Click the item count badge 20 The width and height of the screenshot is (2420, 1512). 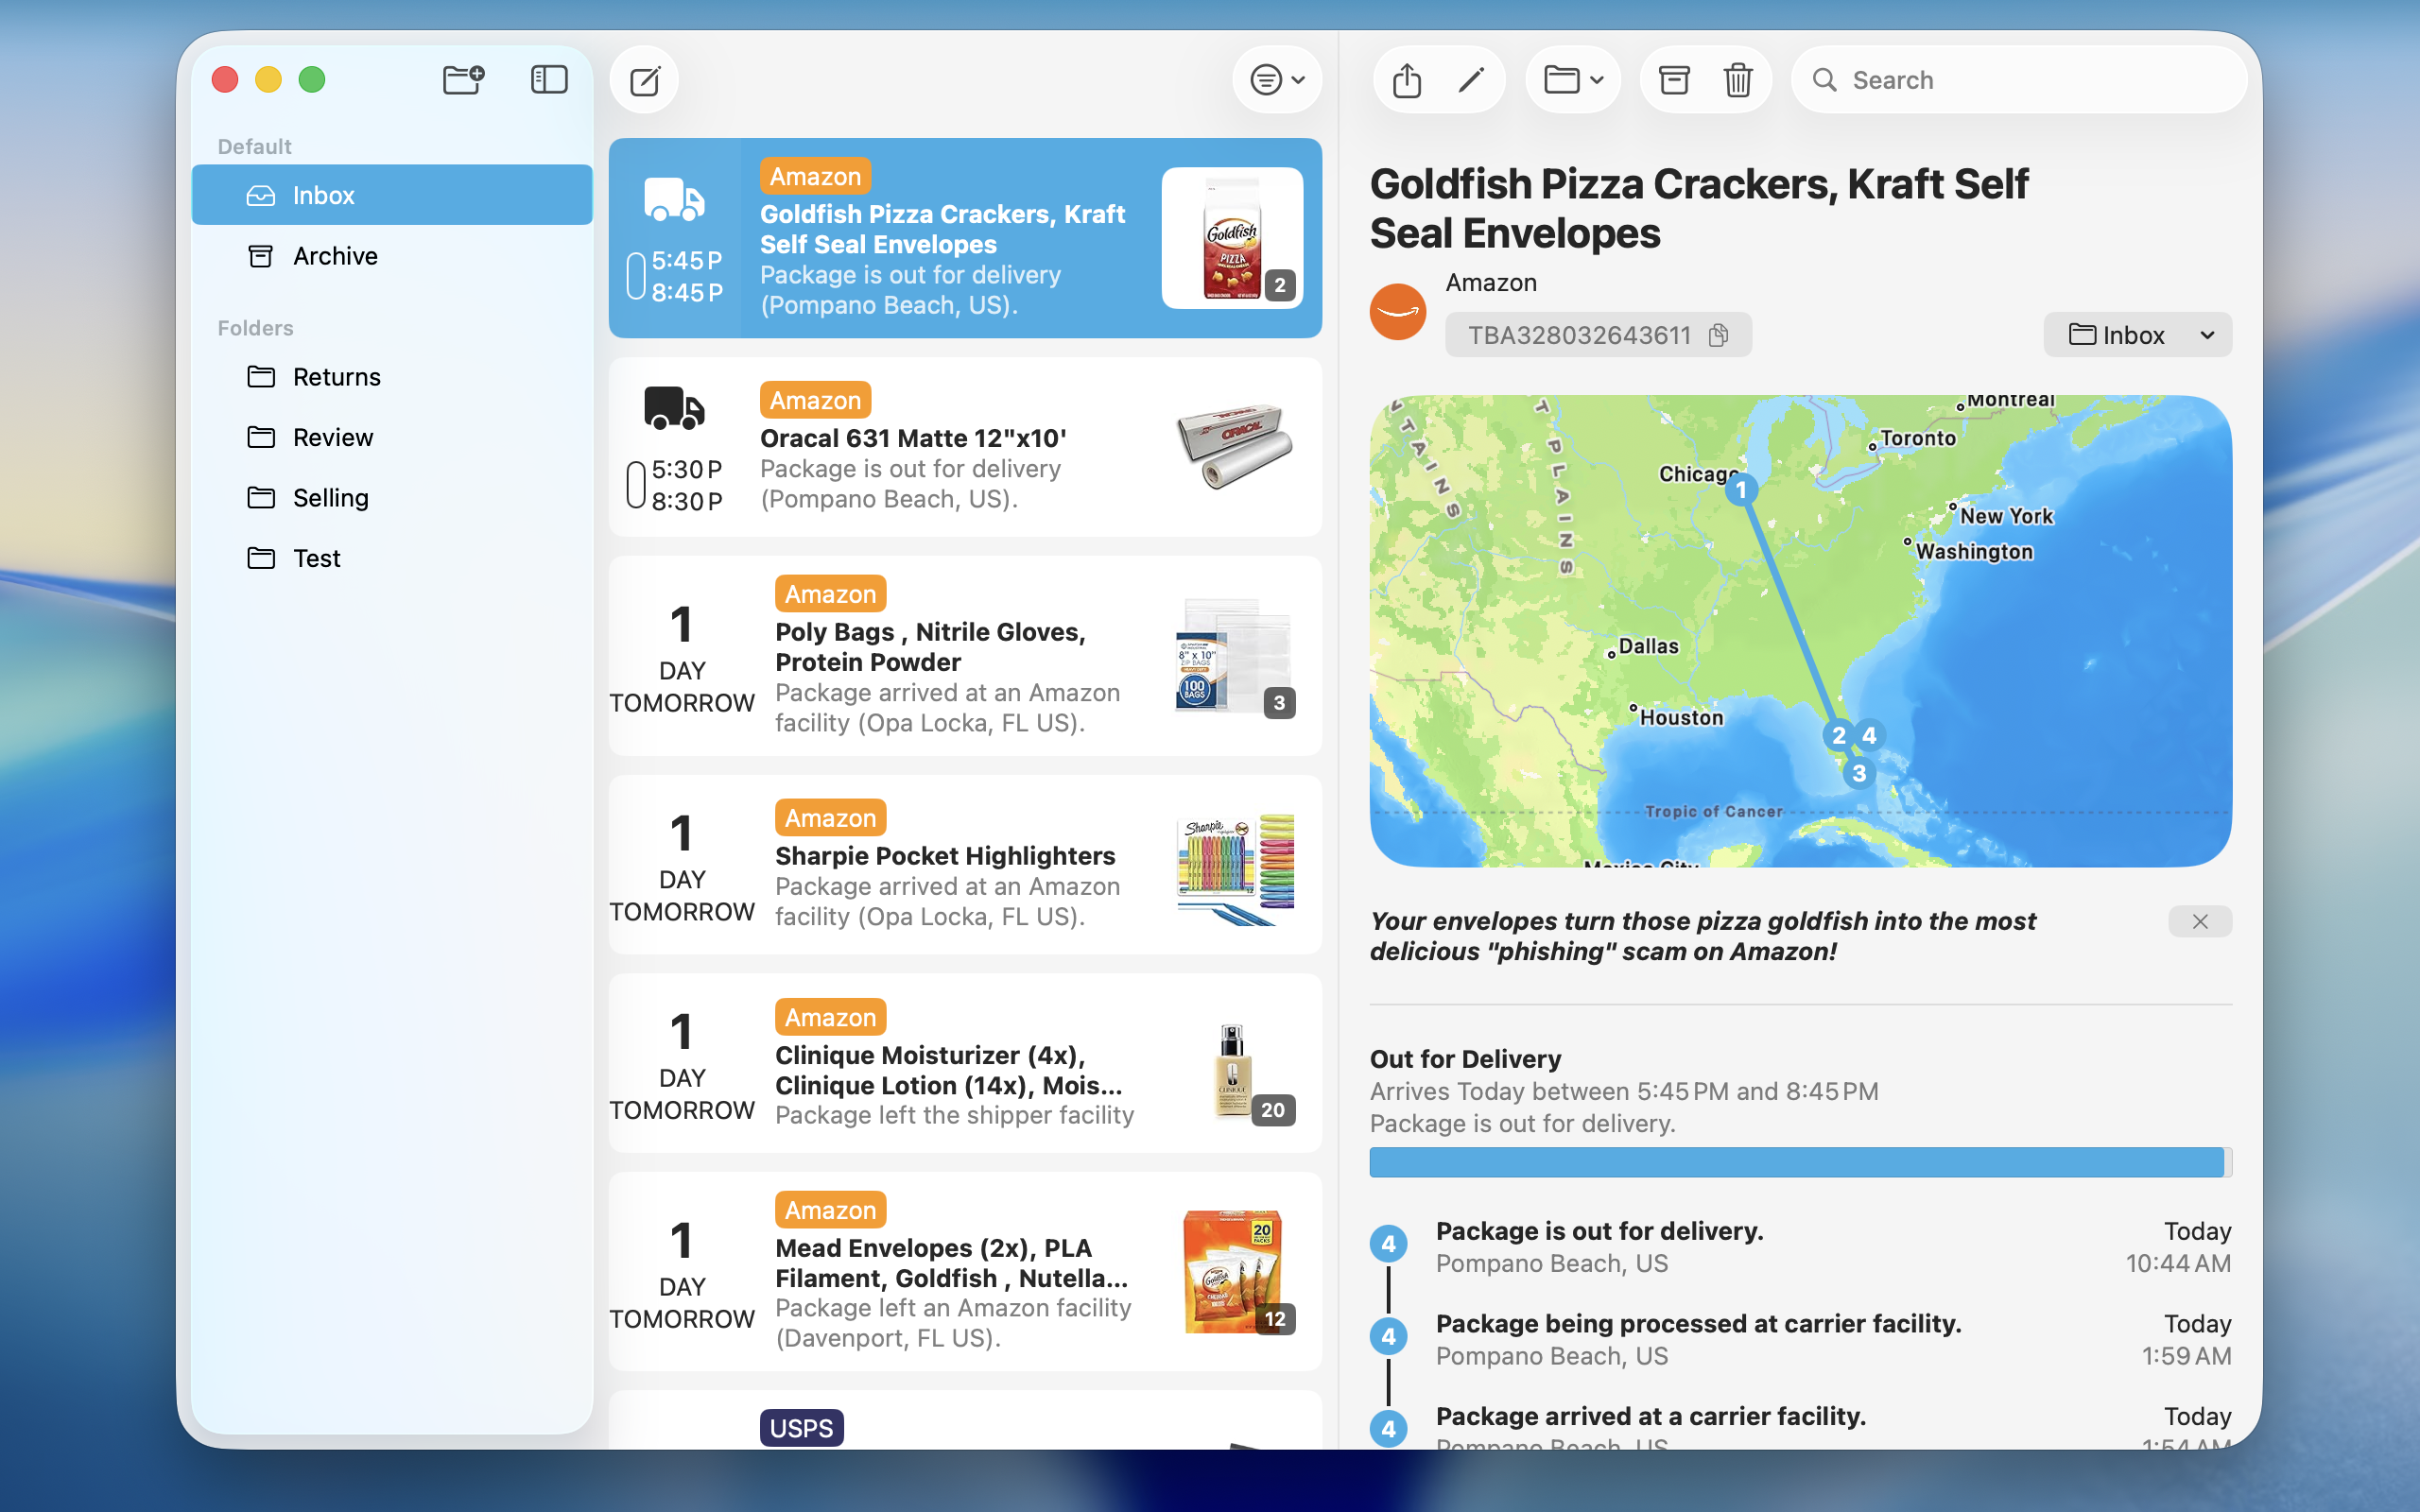point(1273,1110)
